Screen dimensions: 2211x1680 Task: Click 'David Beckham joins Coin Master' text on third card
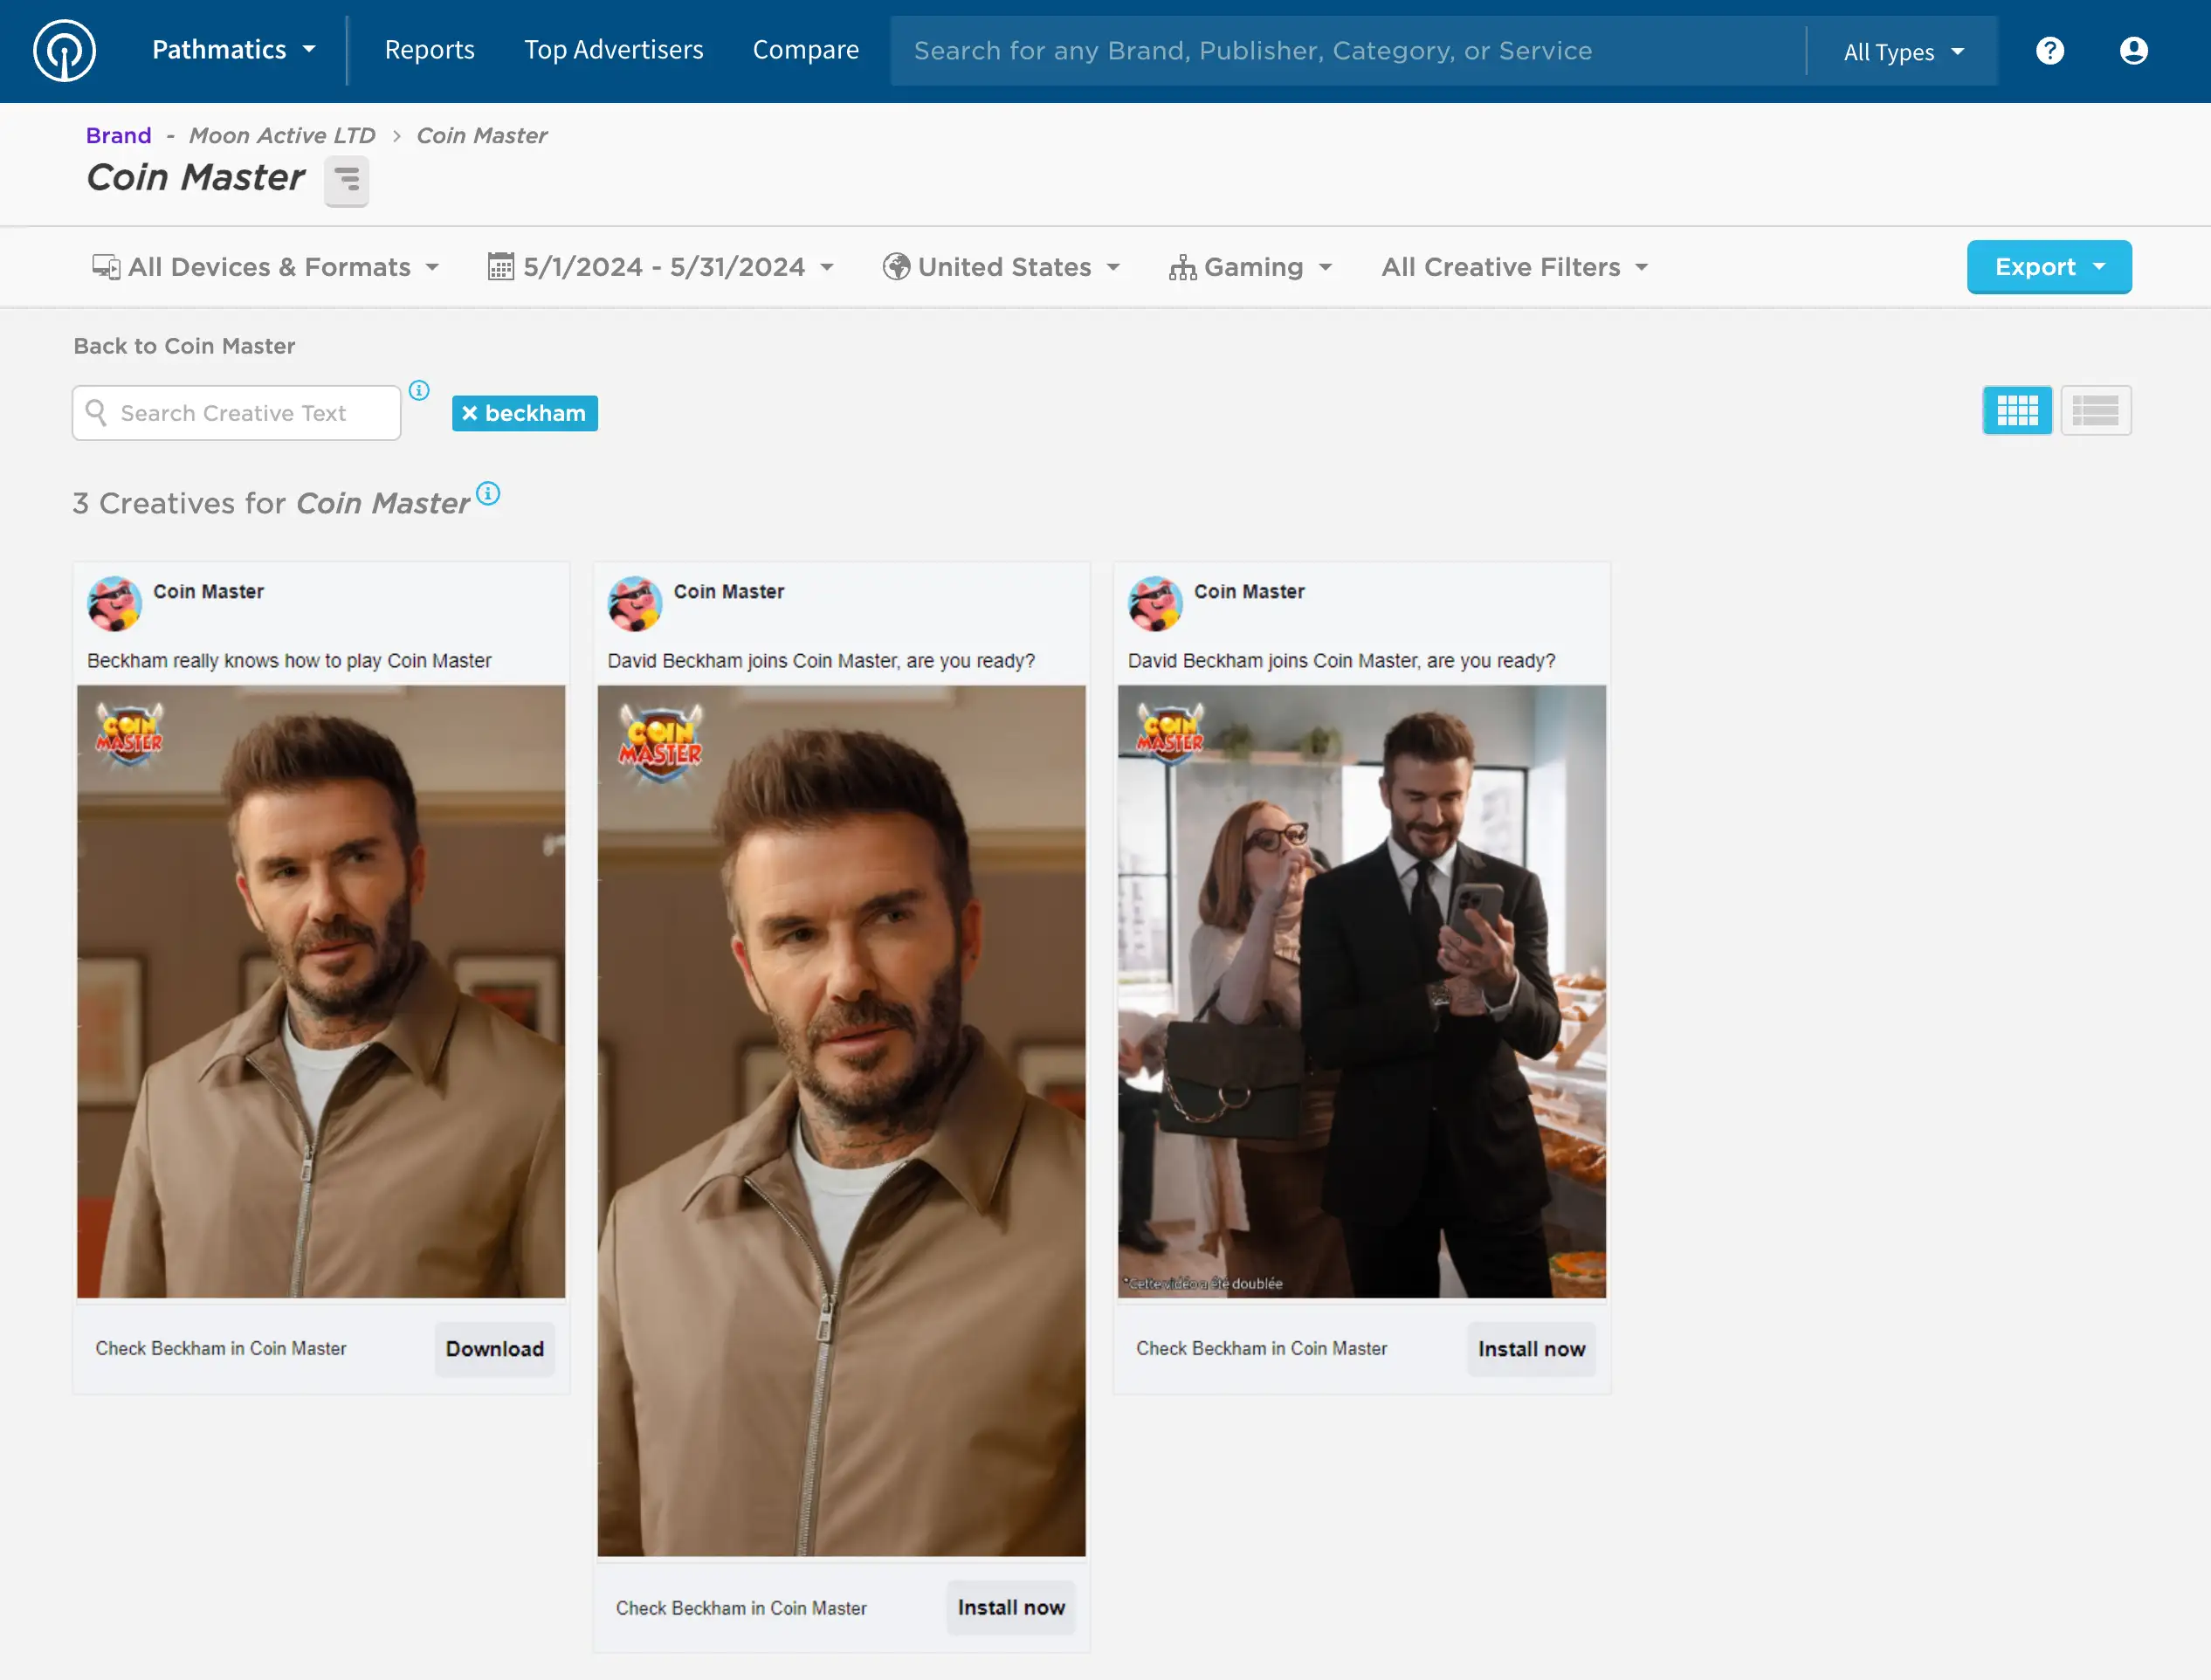1341,661
